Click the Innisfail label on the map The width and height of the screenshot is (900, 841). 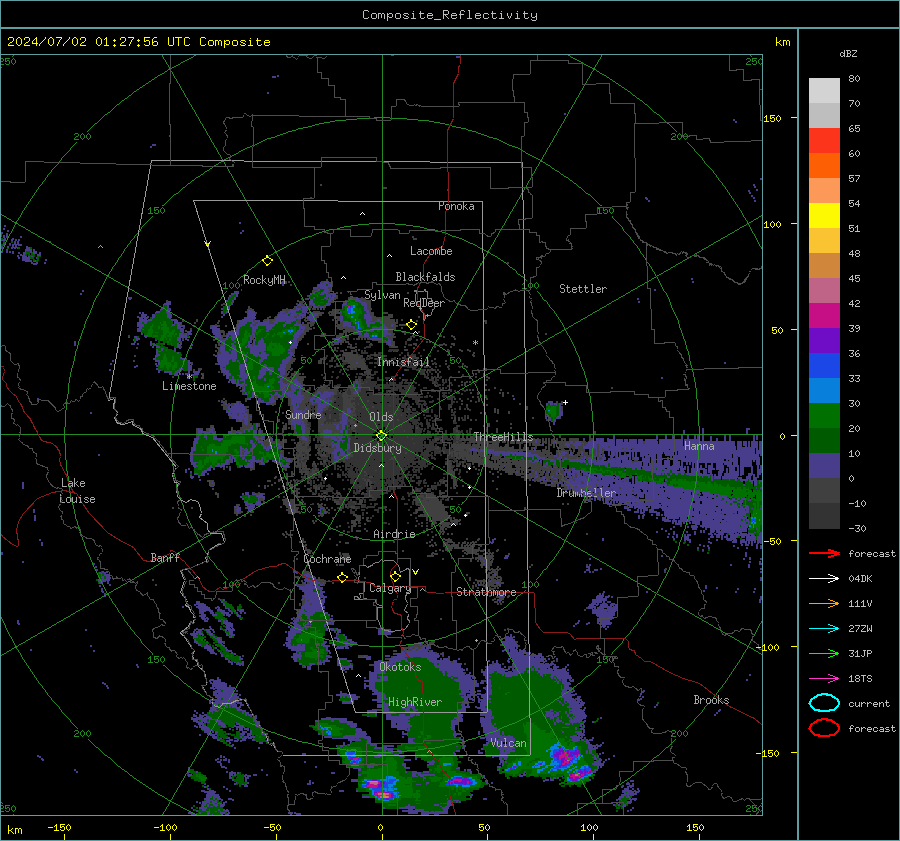point(403,362)
